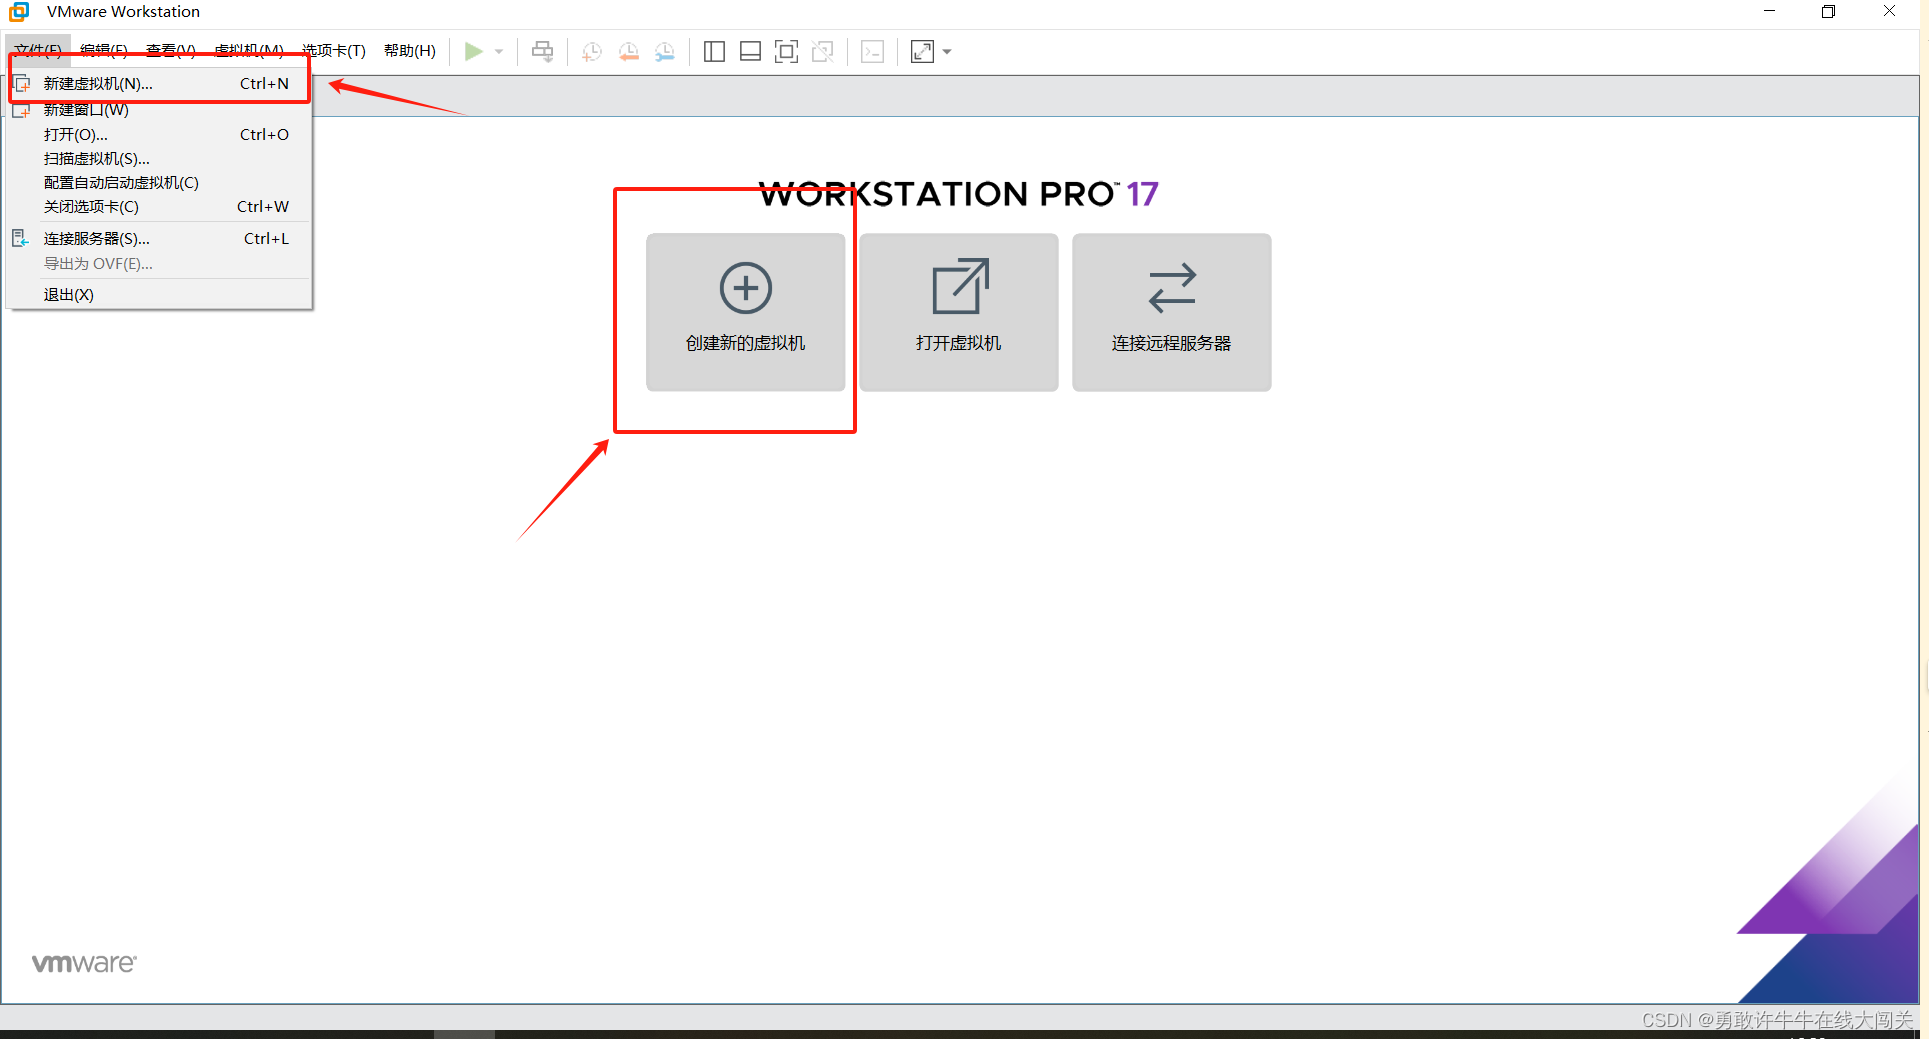Image resolution: width=1929 pixels, height=1039 pixels.
Task: Select 新建虚拟机(N)... menu entry
Action: point(160,84)
